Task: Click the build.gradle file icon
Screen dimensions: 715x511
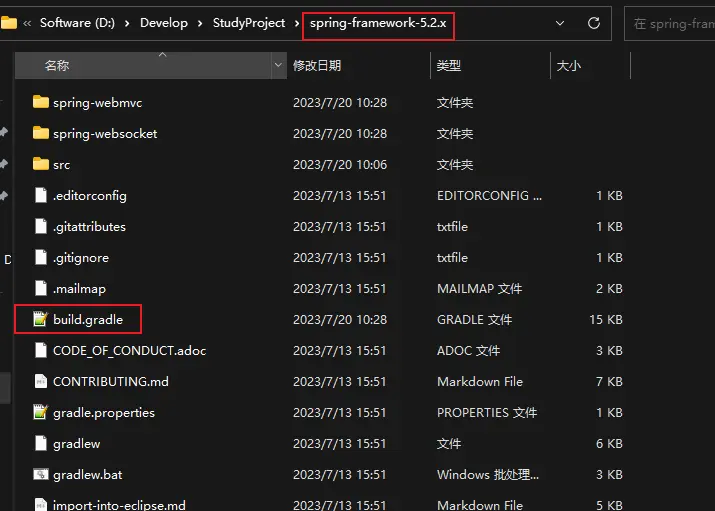Action: pyautogui.click(x=41, y=320)
